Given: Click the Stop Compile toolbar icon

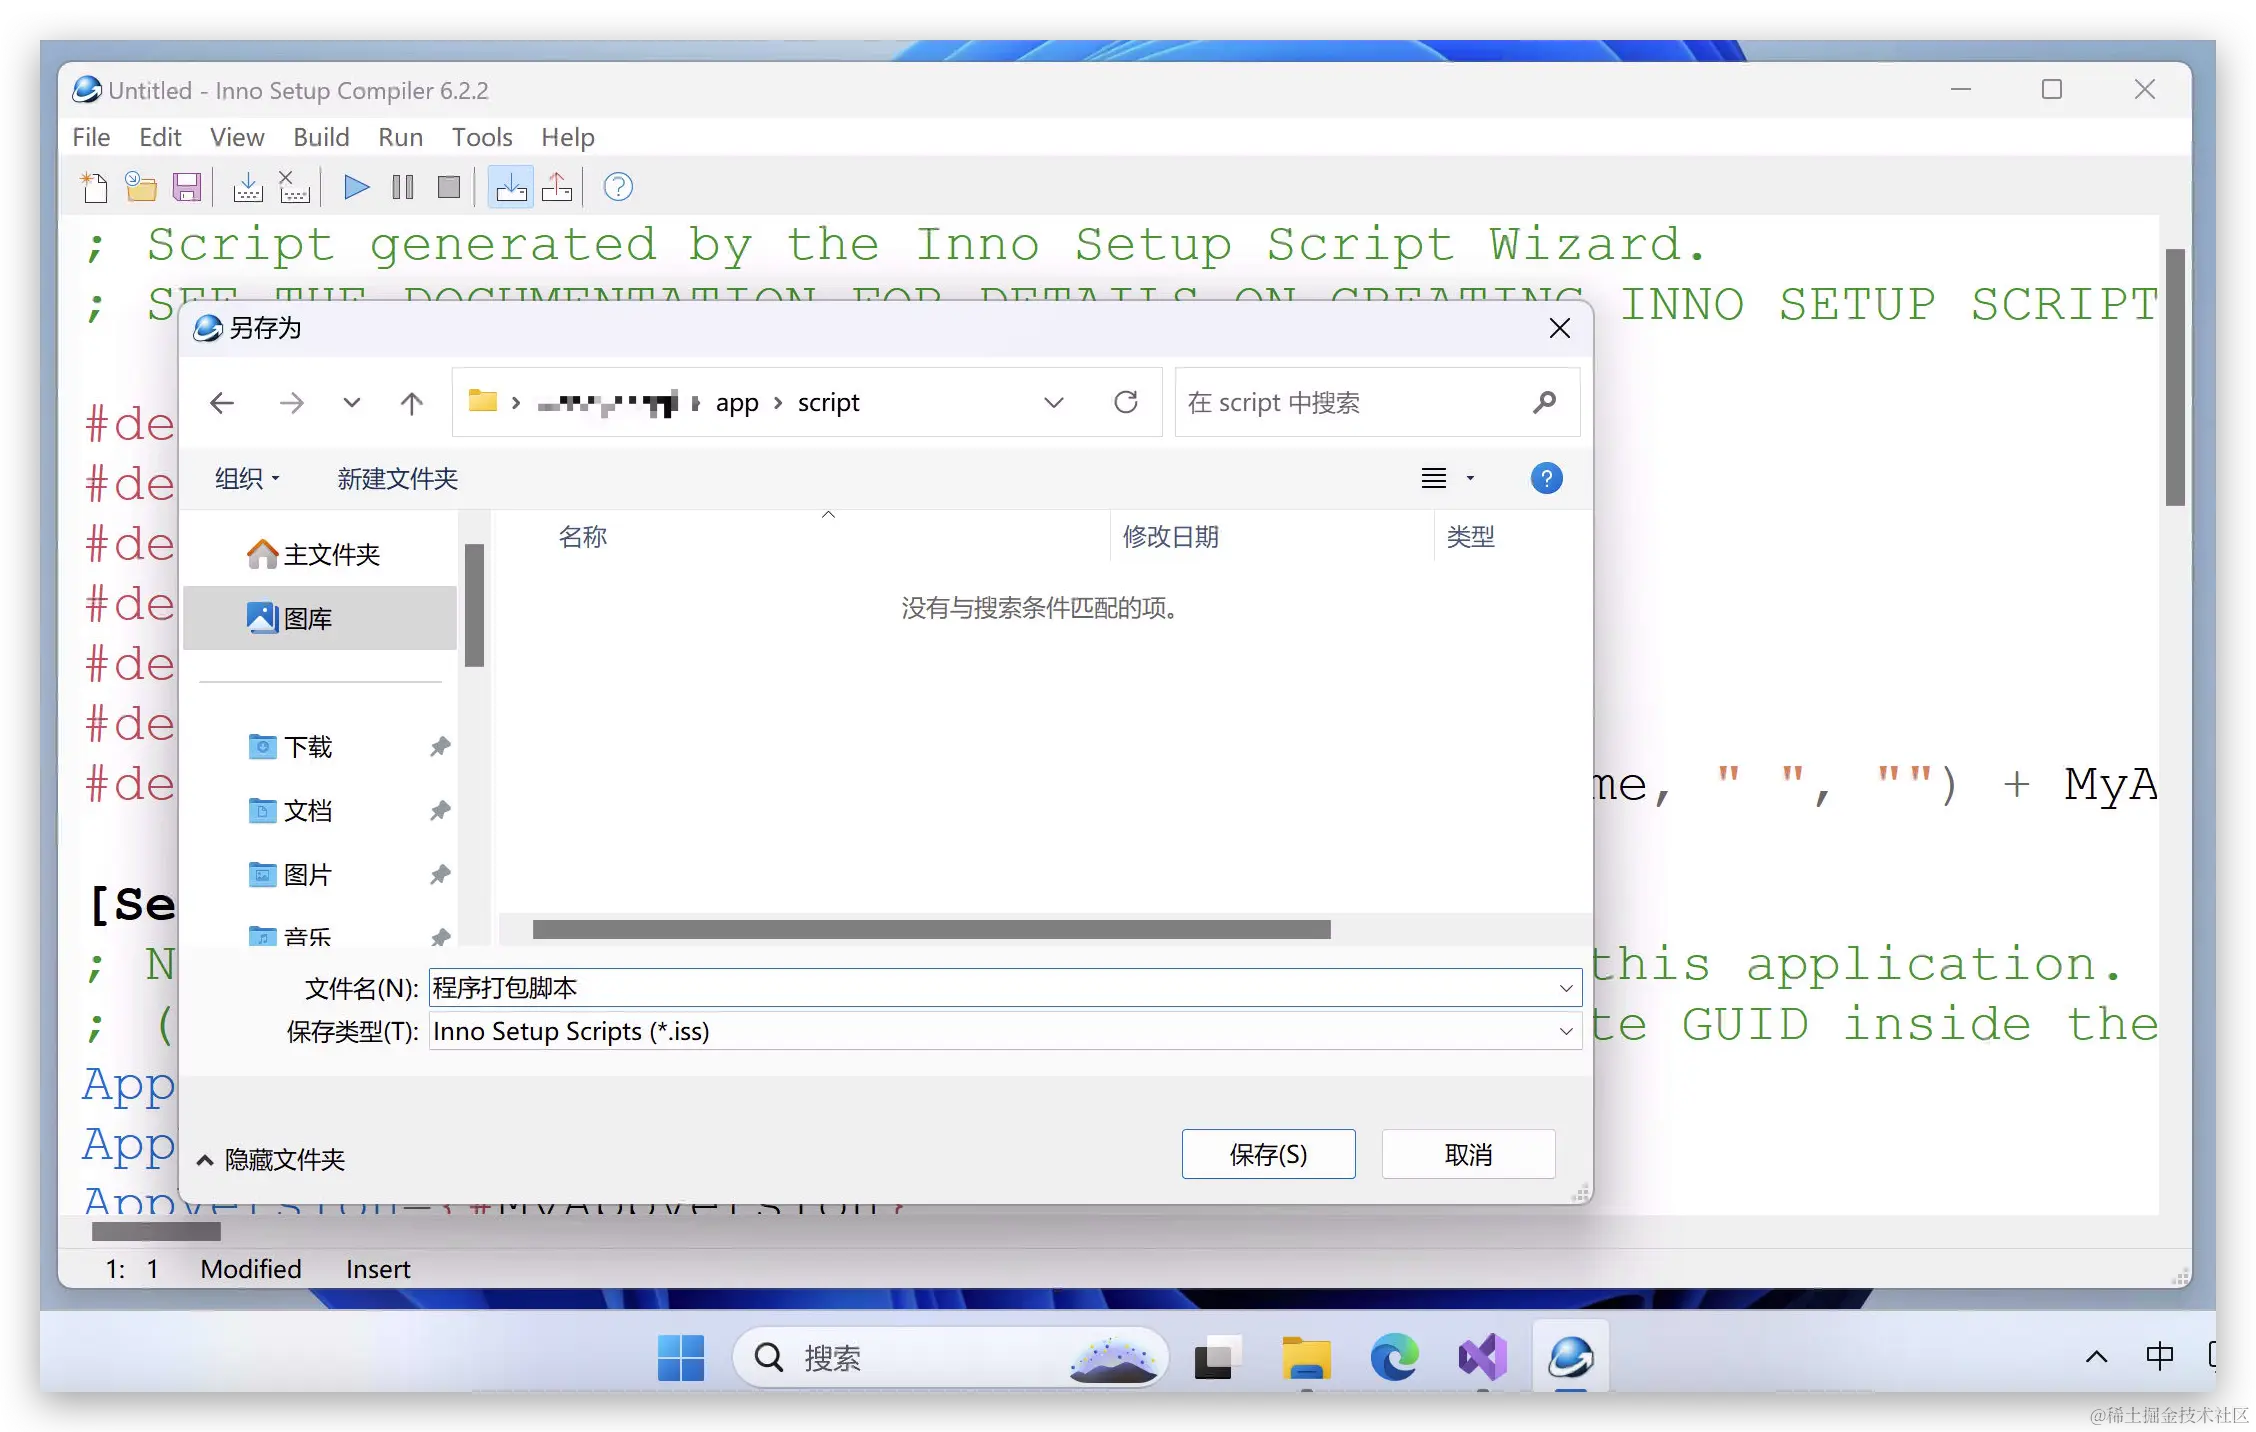Looking at the screenshot, I should [294, 187].
